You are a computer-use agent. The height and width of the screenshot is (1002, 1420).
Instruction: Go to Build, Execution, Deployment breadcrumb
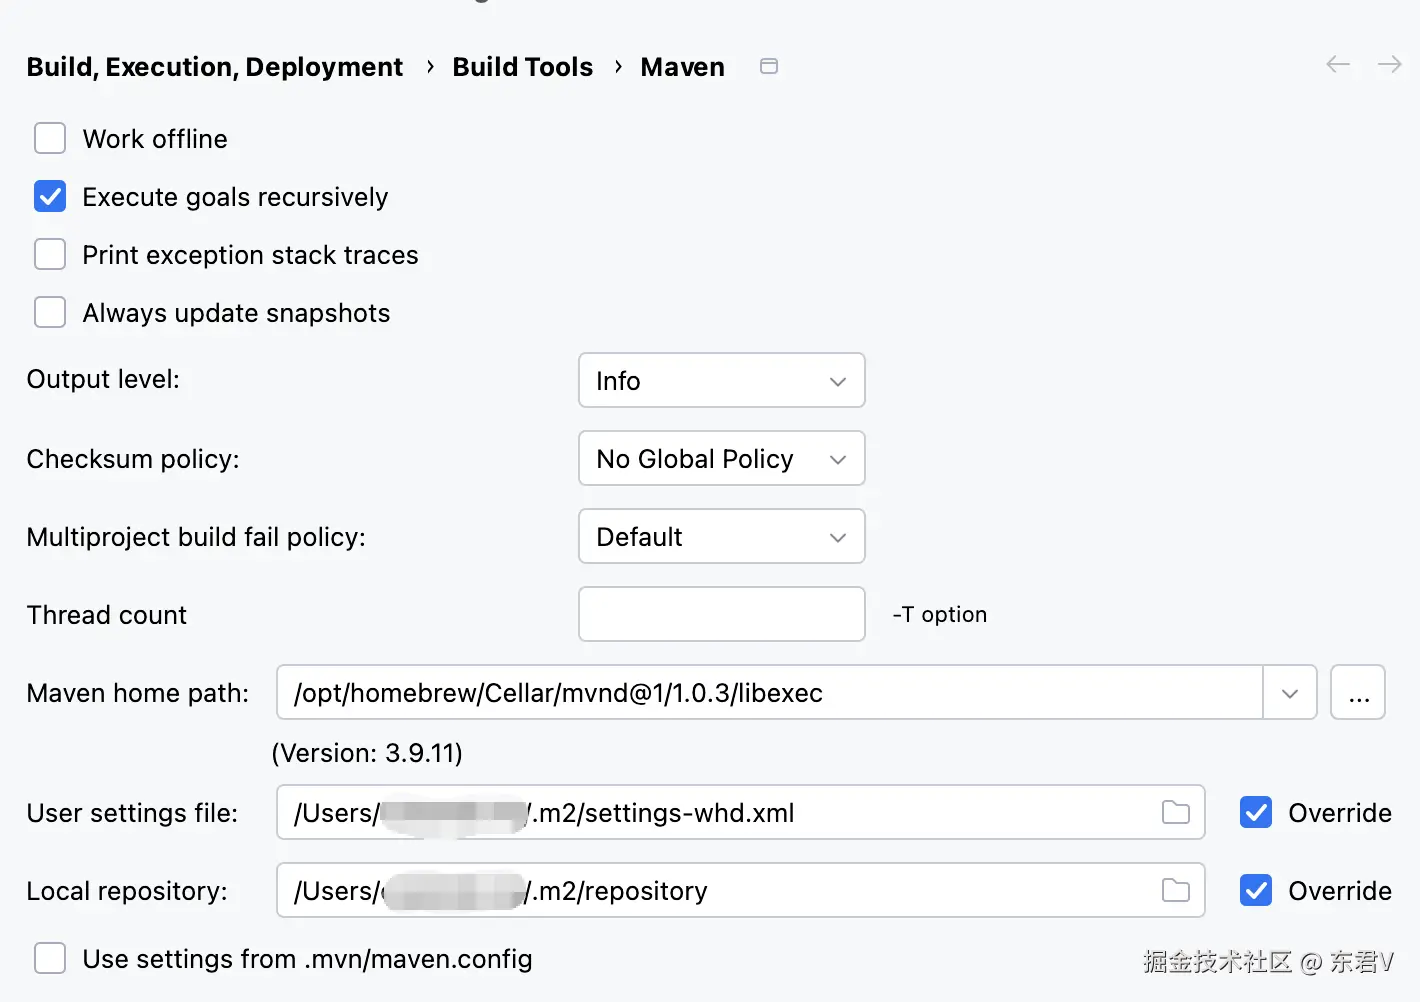pos(215,67)
